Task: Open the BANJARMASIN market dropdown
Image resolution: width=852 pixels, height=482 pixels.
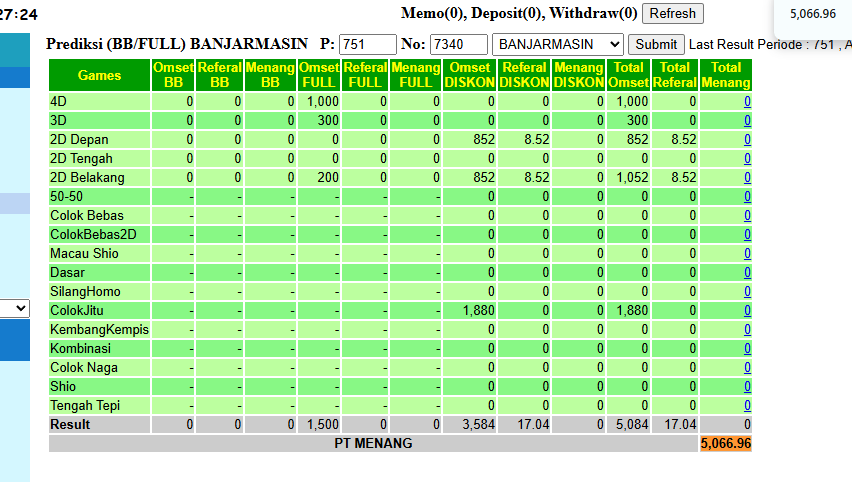Action: [557, 45]
